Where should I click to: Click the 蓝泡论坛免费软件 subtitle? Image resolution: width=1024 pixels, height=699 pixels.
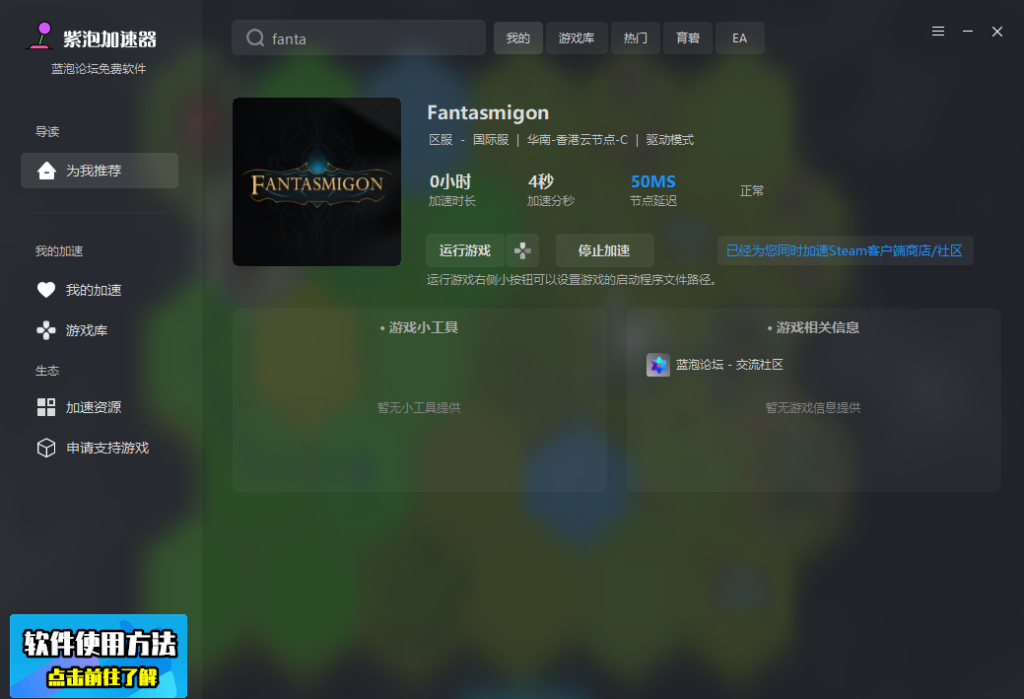(x=99, y=69)
